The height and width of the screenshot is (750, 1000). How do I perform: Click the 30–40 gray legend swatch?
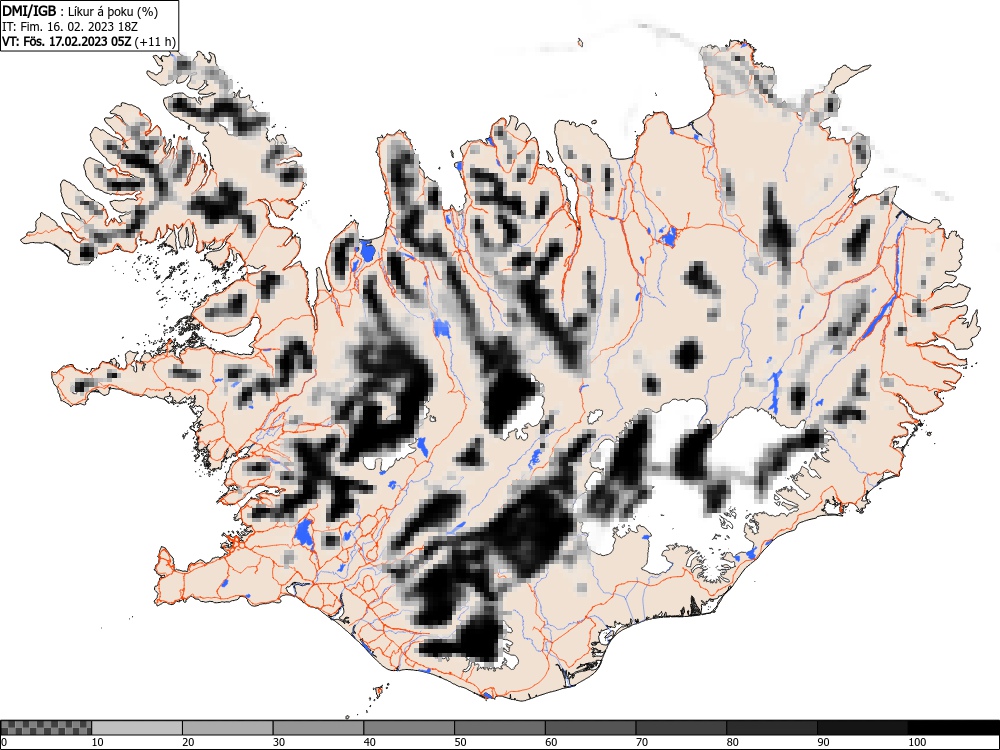318,728
